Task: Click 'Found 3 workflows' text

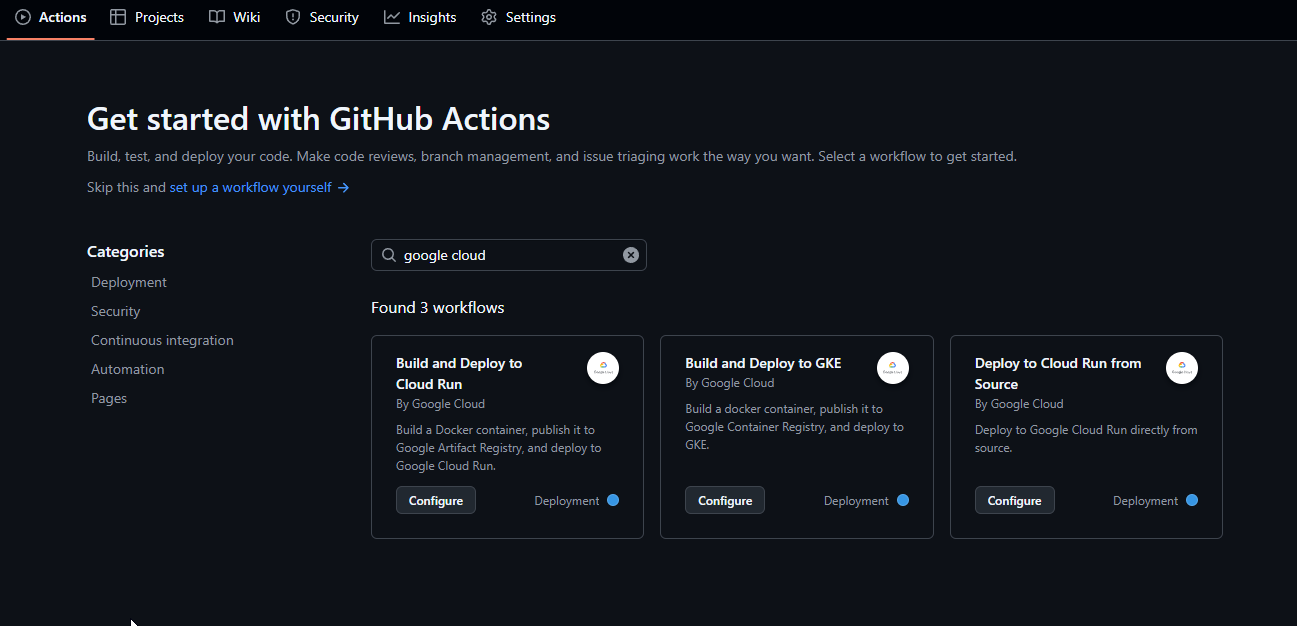Action: [438, 307]
